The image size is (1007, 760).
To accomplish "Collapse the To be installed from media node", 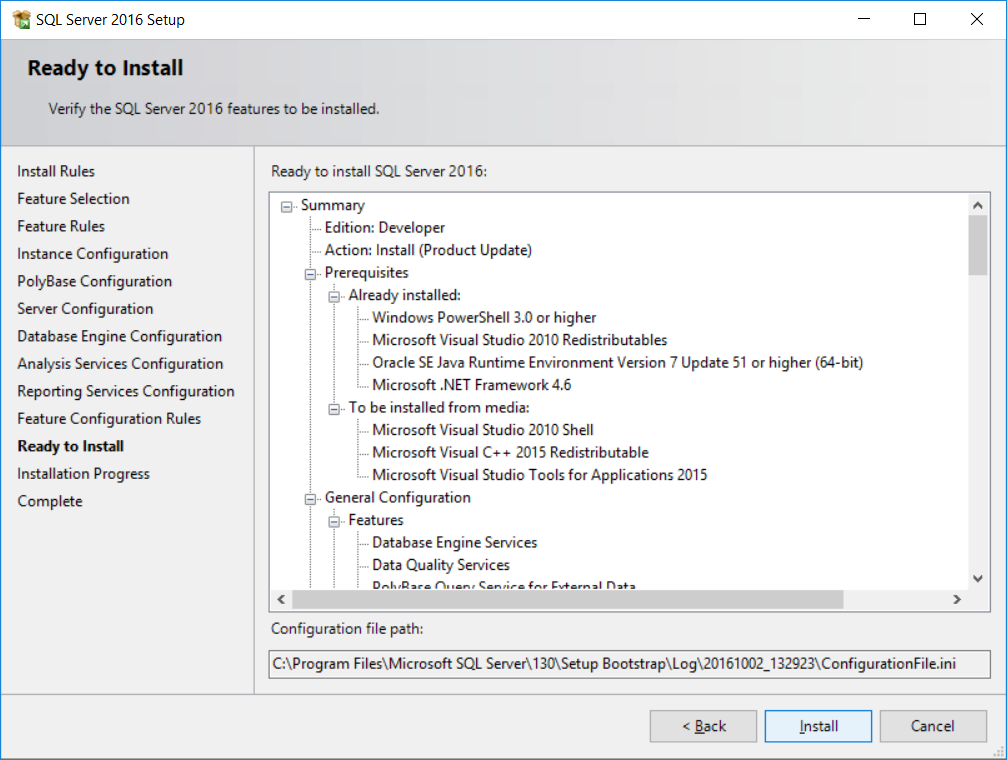I will [x=334, y=409].
